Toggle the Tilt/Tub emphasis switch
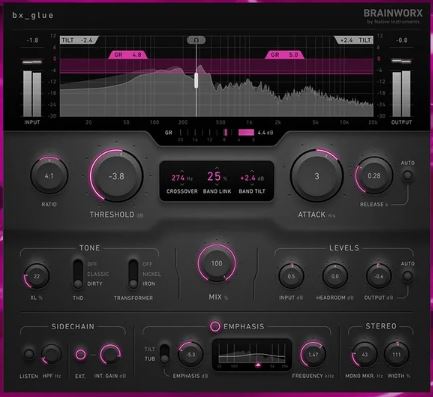 pos(164,354)
